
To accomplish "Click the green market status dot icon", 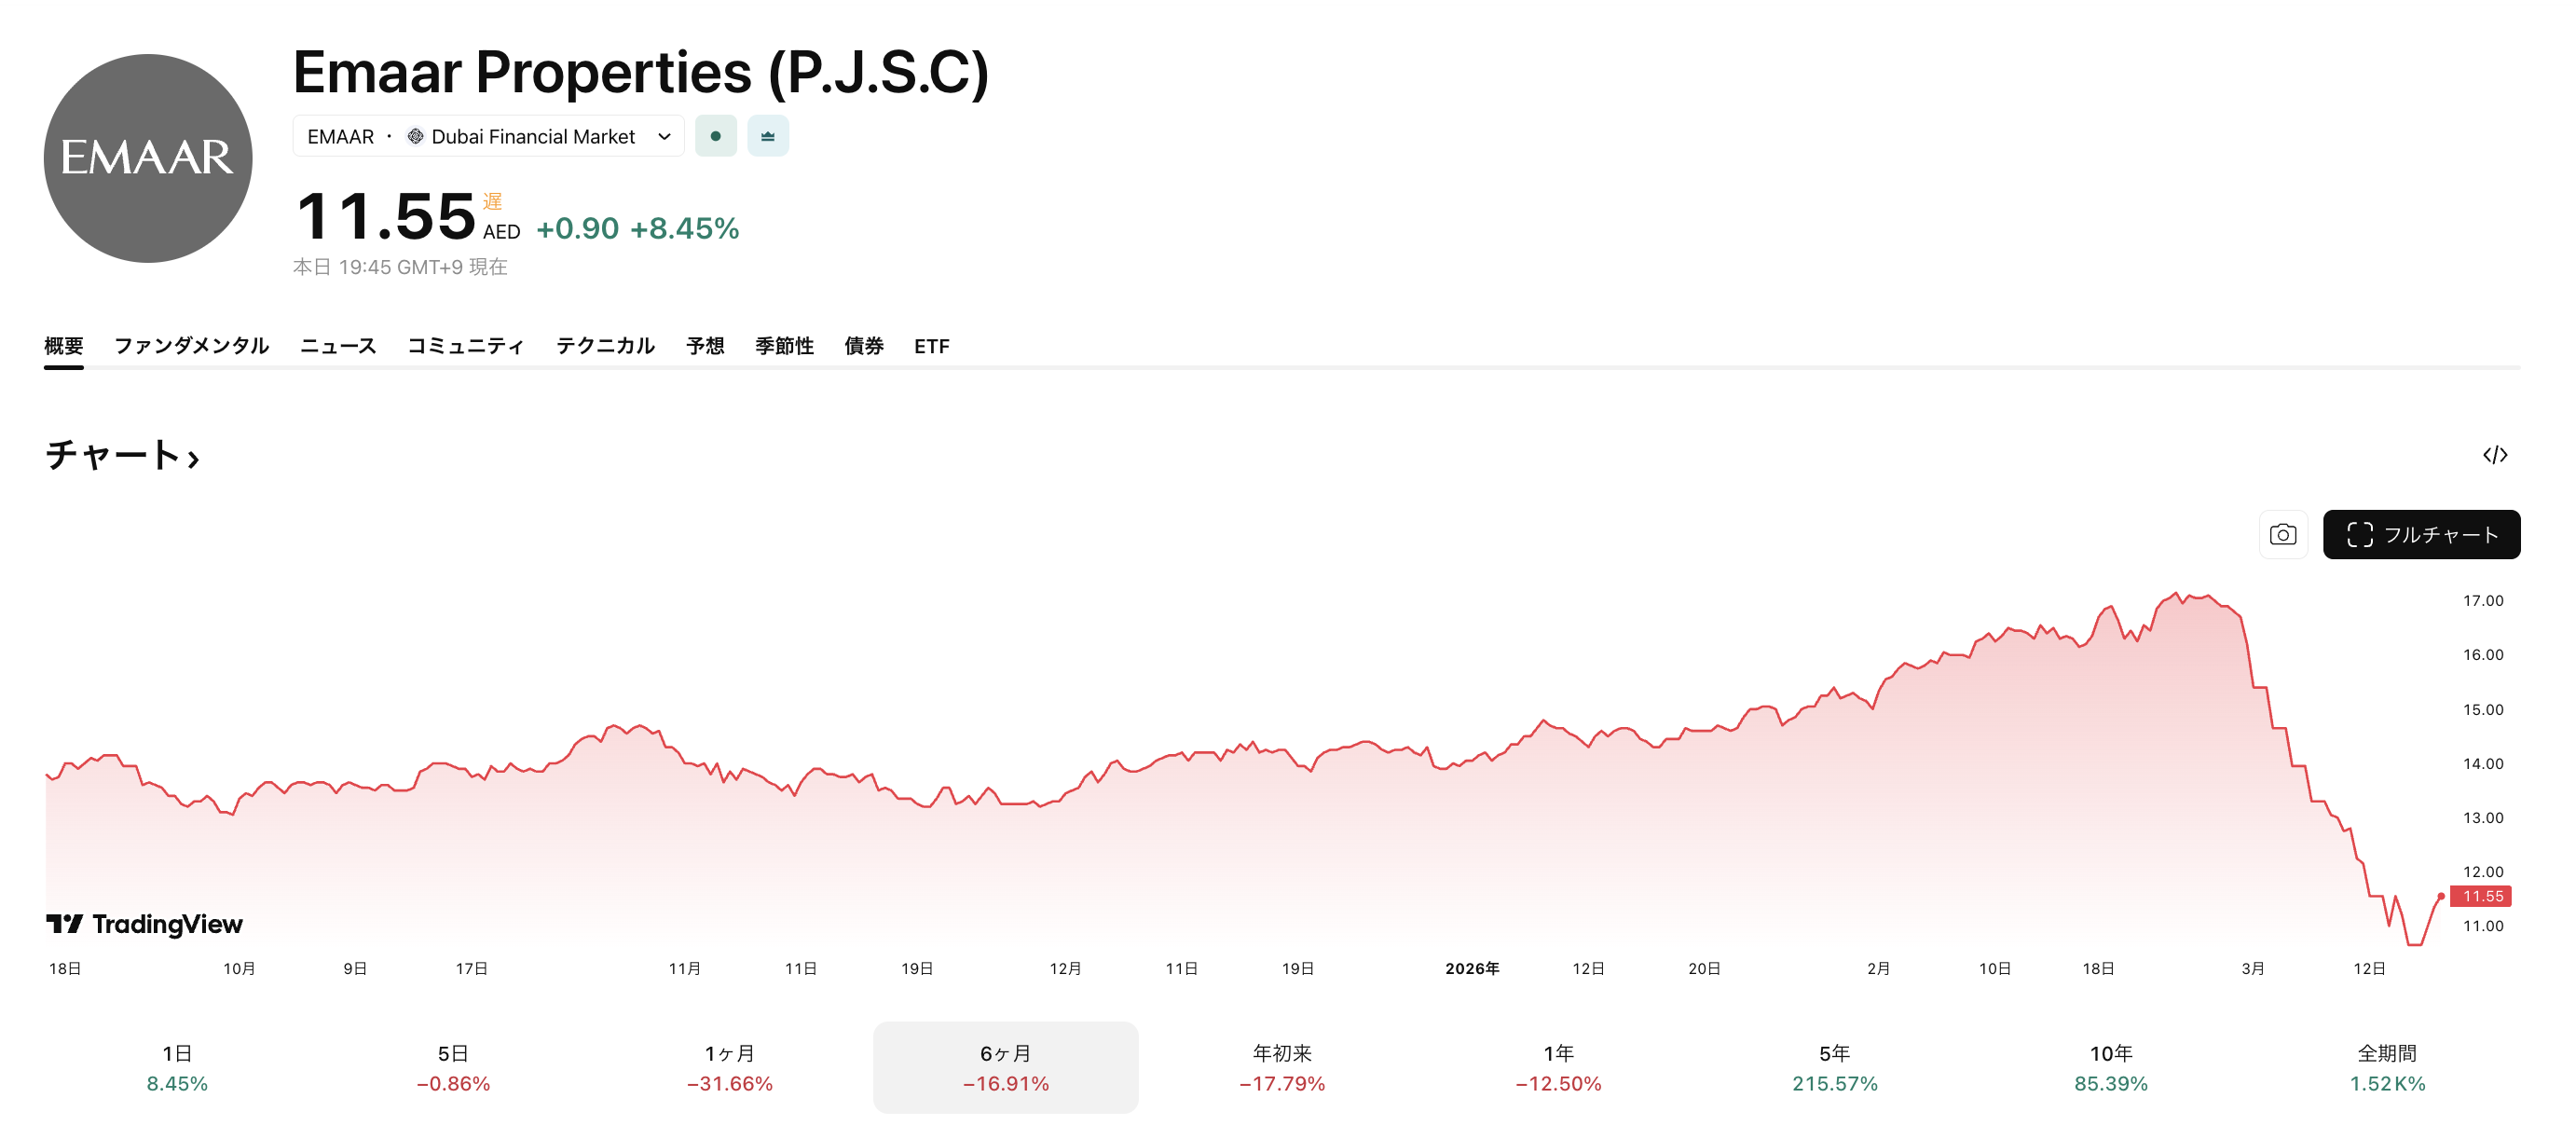I will pyautogui.click(x=715, y=136).
